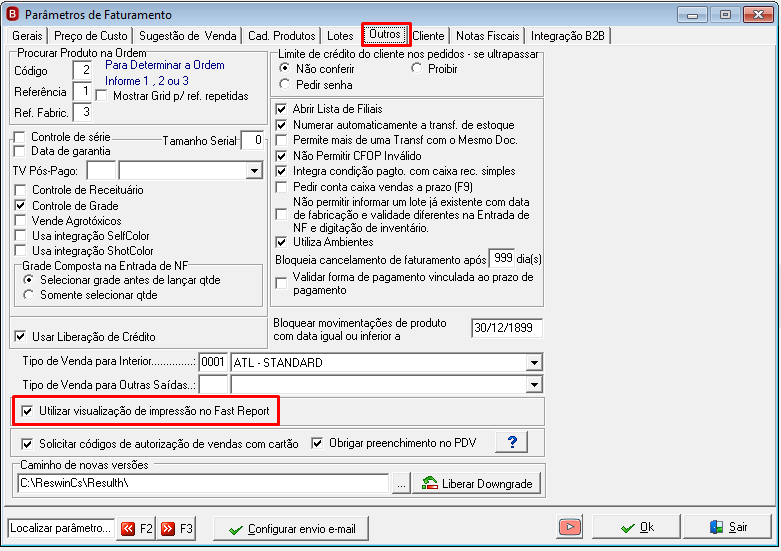Confirm with the Ok button
This screenshot has width=781, height=551.
(x=637, y=527)
